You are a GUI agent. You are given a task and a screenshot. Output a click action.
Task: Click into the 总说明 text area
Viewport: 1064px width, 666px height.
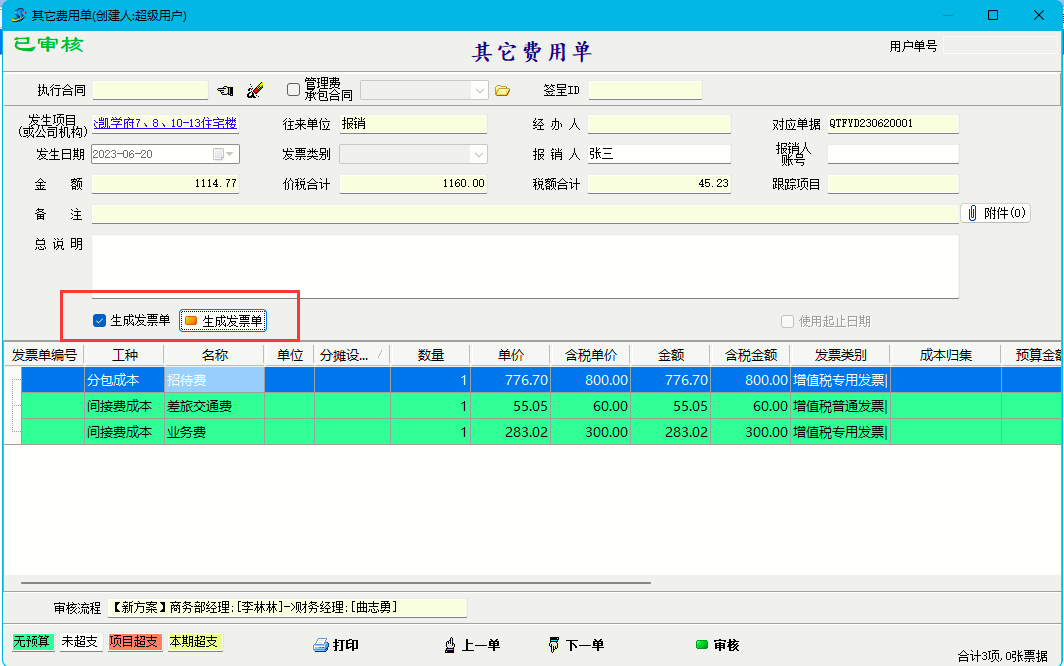(525, 265)
